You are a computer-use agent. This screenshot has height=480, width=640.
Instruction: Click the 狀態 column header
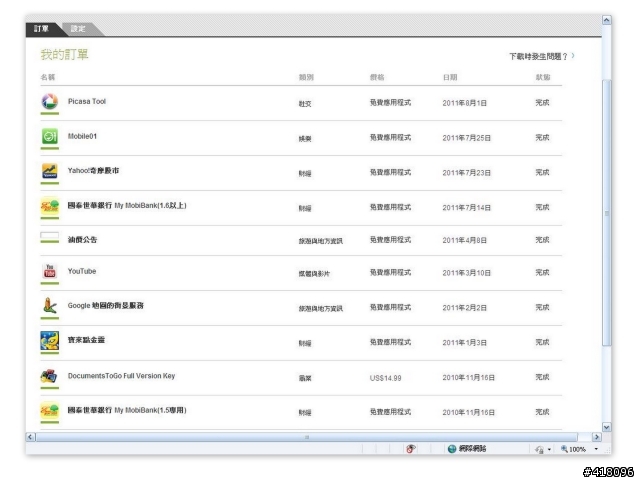pyautogui.click(x=543, y=77)
